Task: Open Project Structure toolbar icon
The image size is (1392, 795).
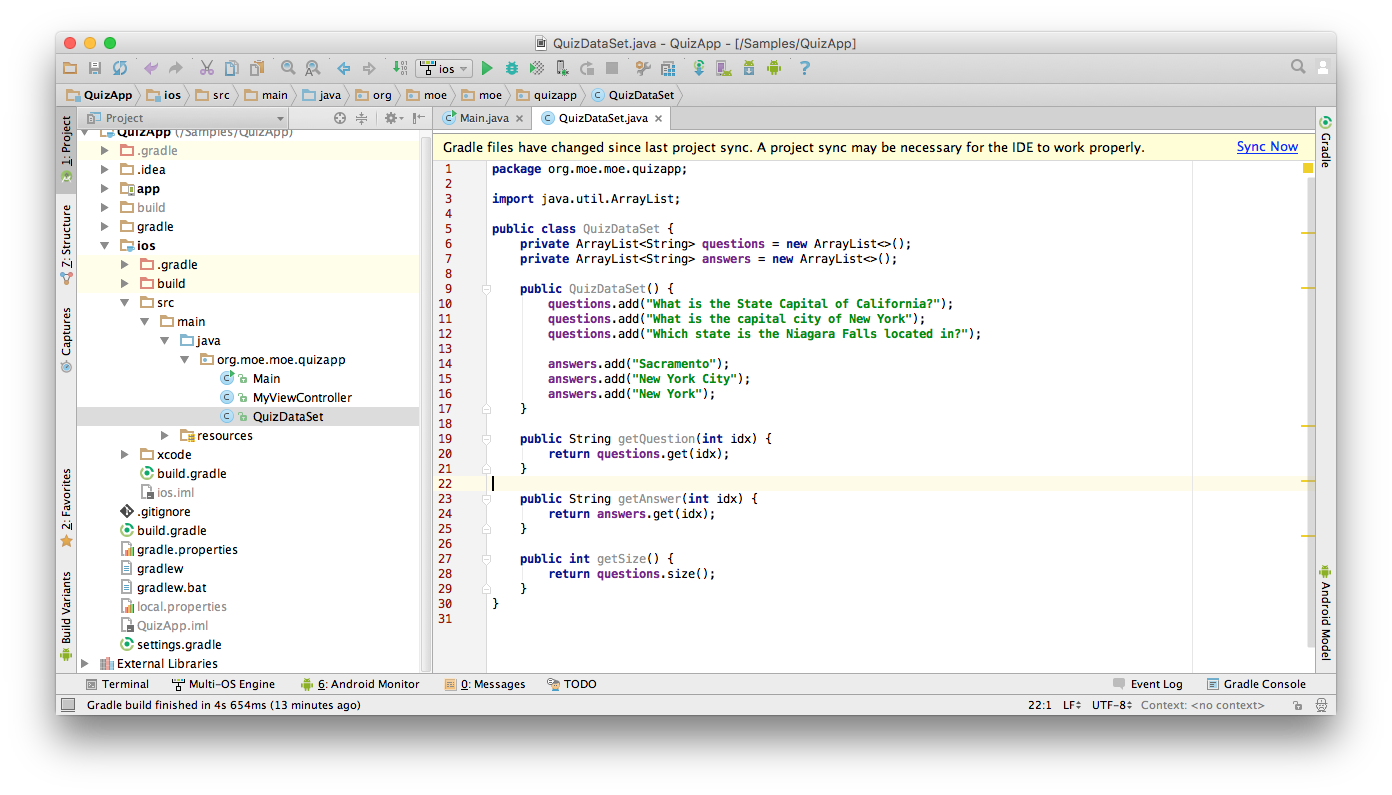Action: point(668,68)
